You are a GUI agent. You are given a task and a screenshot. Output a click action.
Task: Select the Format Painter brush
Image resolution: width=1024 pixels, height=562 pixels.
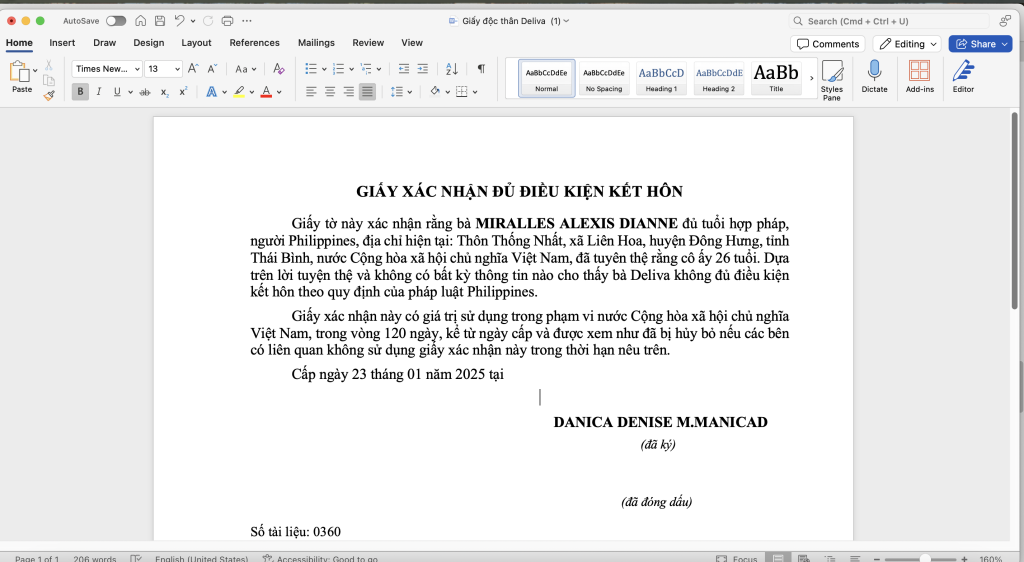[49, 96]
